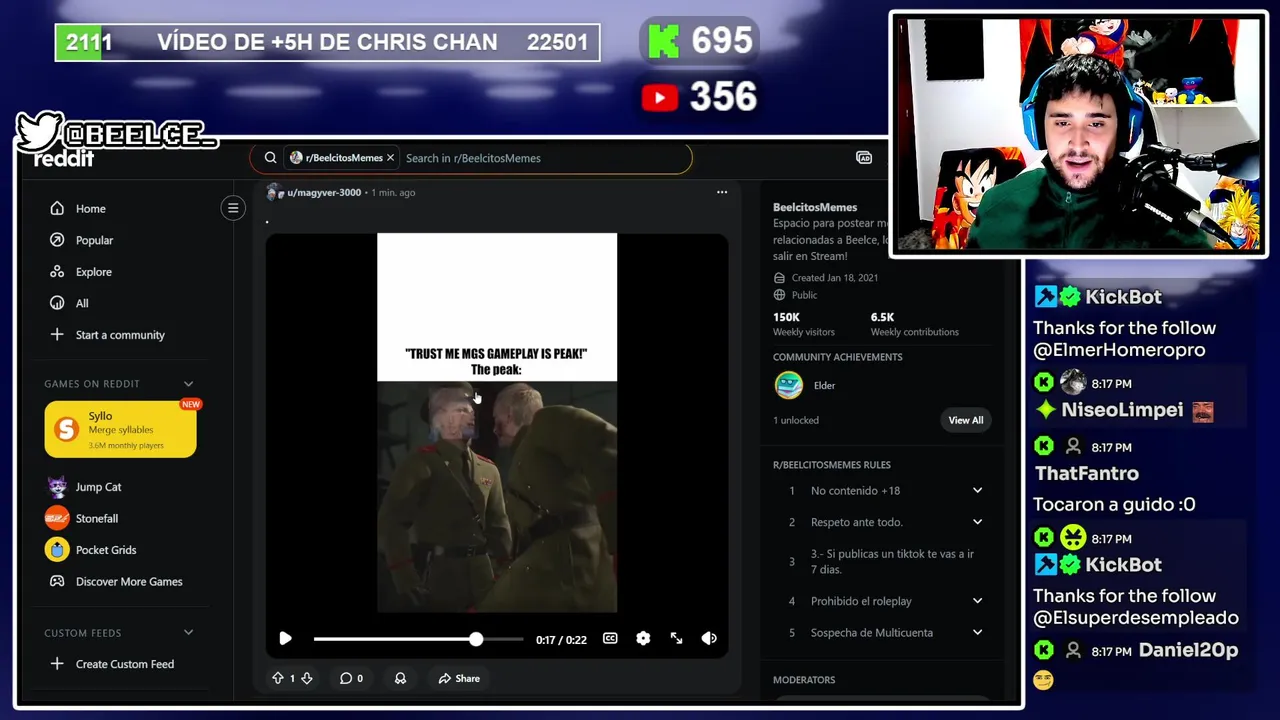Click View All achievements
The height and width of the screenshot is (720, 1280).
pos(966,420)
